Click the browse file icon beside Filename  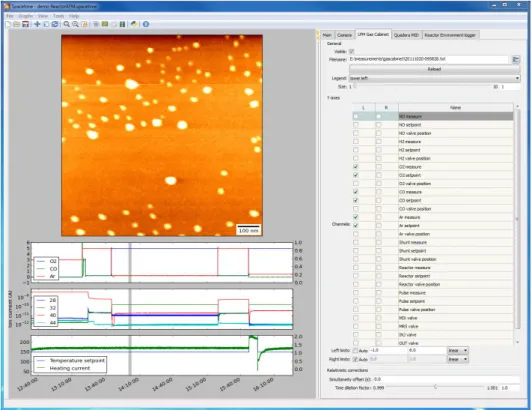[516, 59]
